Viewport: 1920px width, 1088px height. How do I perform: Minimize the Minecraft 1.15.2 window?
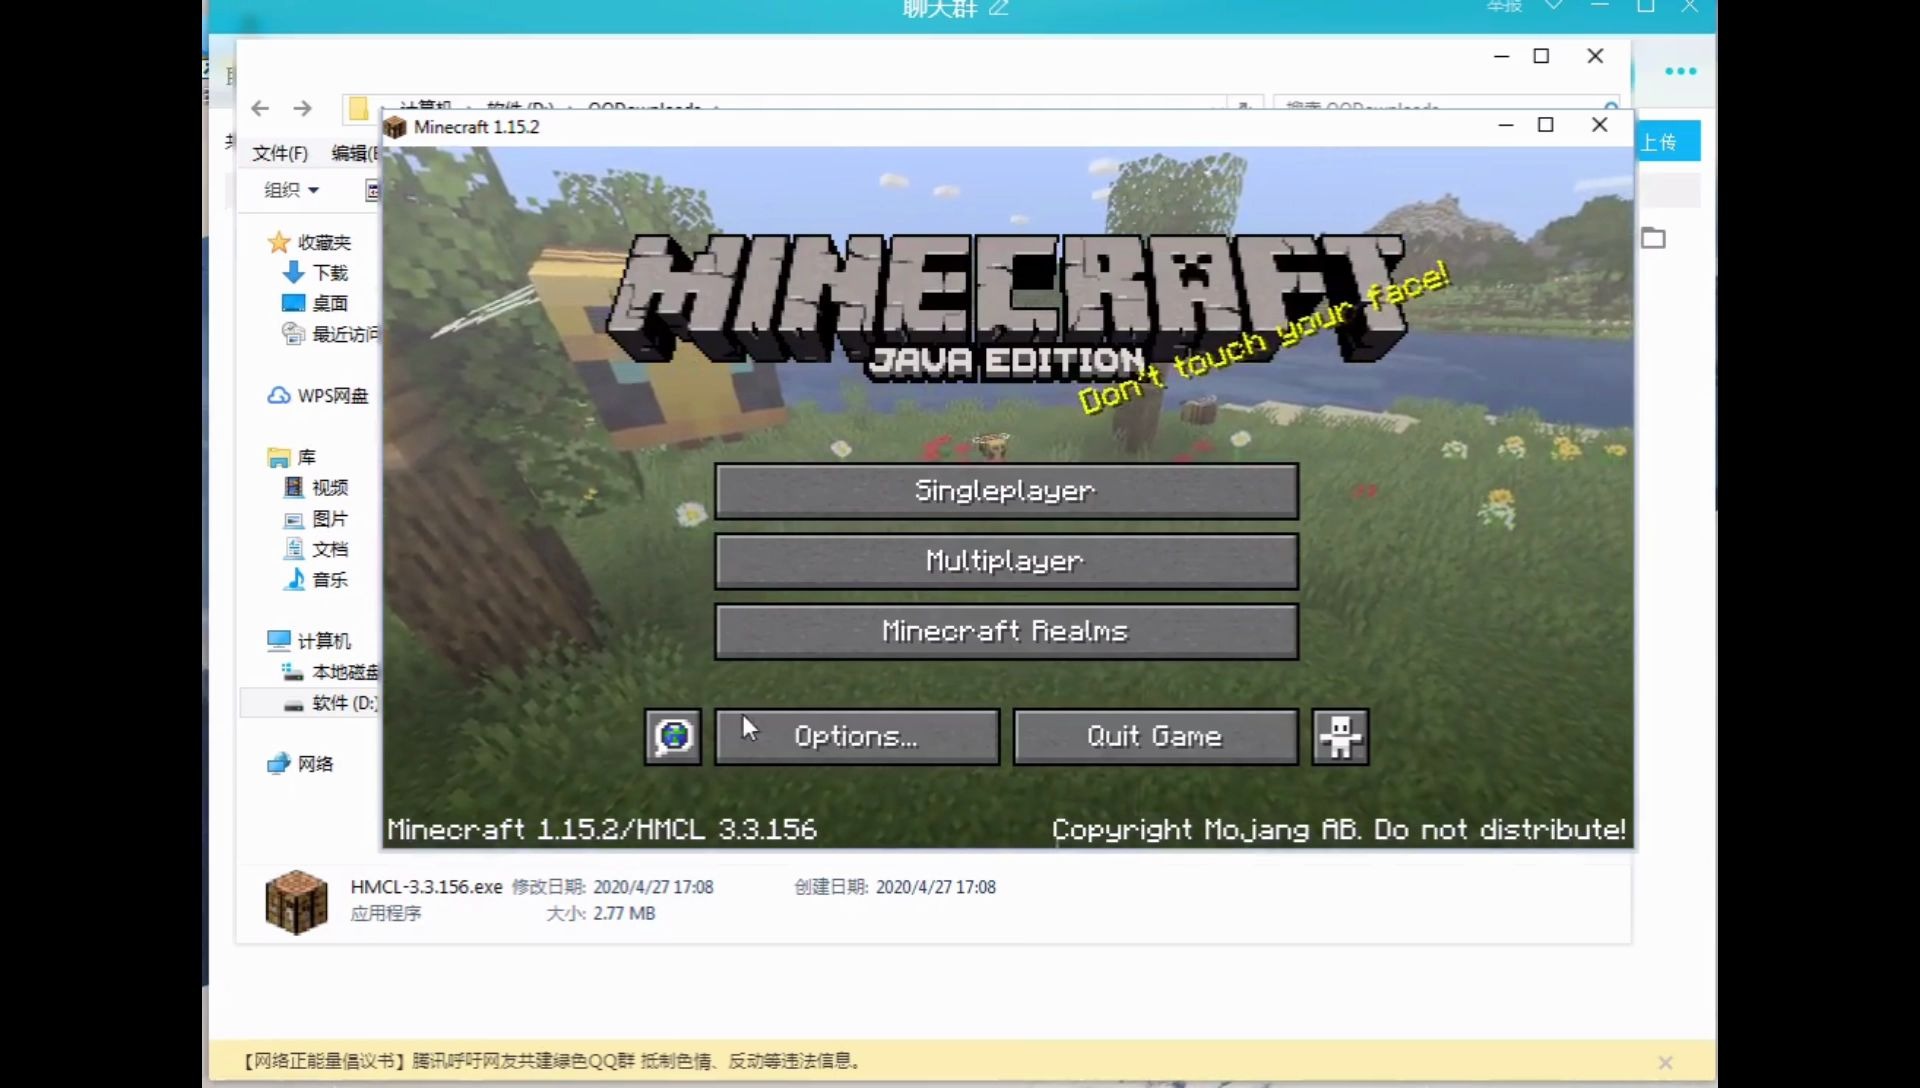tap(1505, 125)
